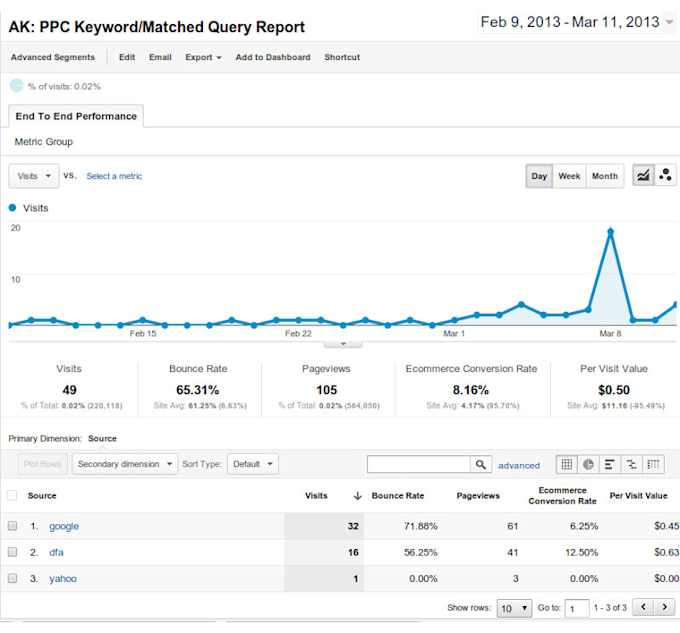Sort by the Bounce Rate column header

pyautogui.click(x=398, y=496)
